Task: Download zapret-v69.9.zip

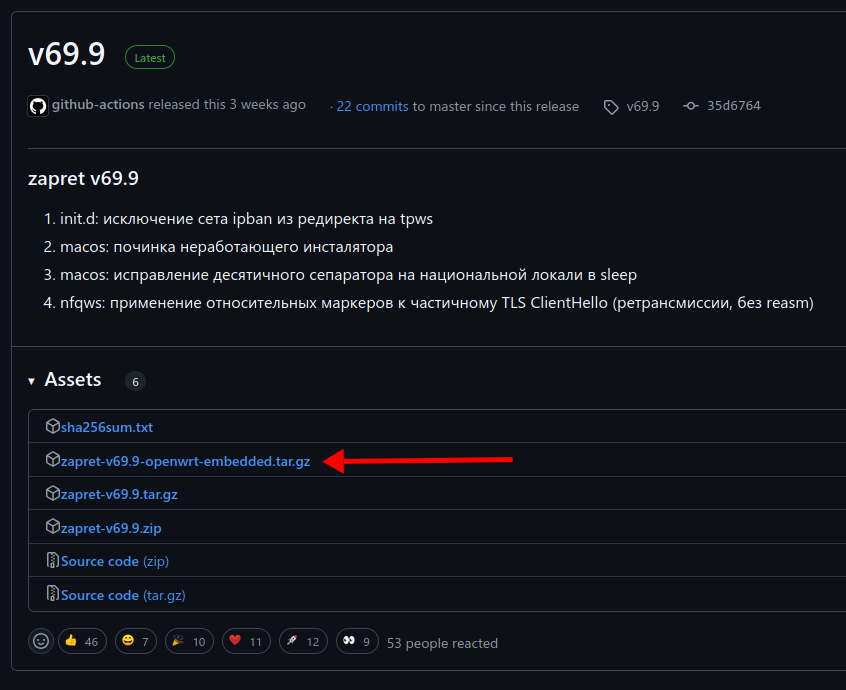Action: pyautogui.click(x=111, y=528)
